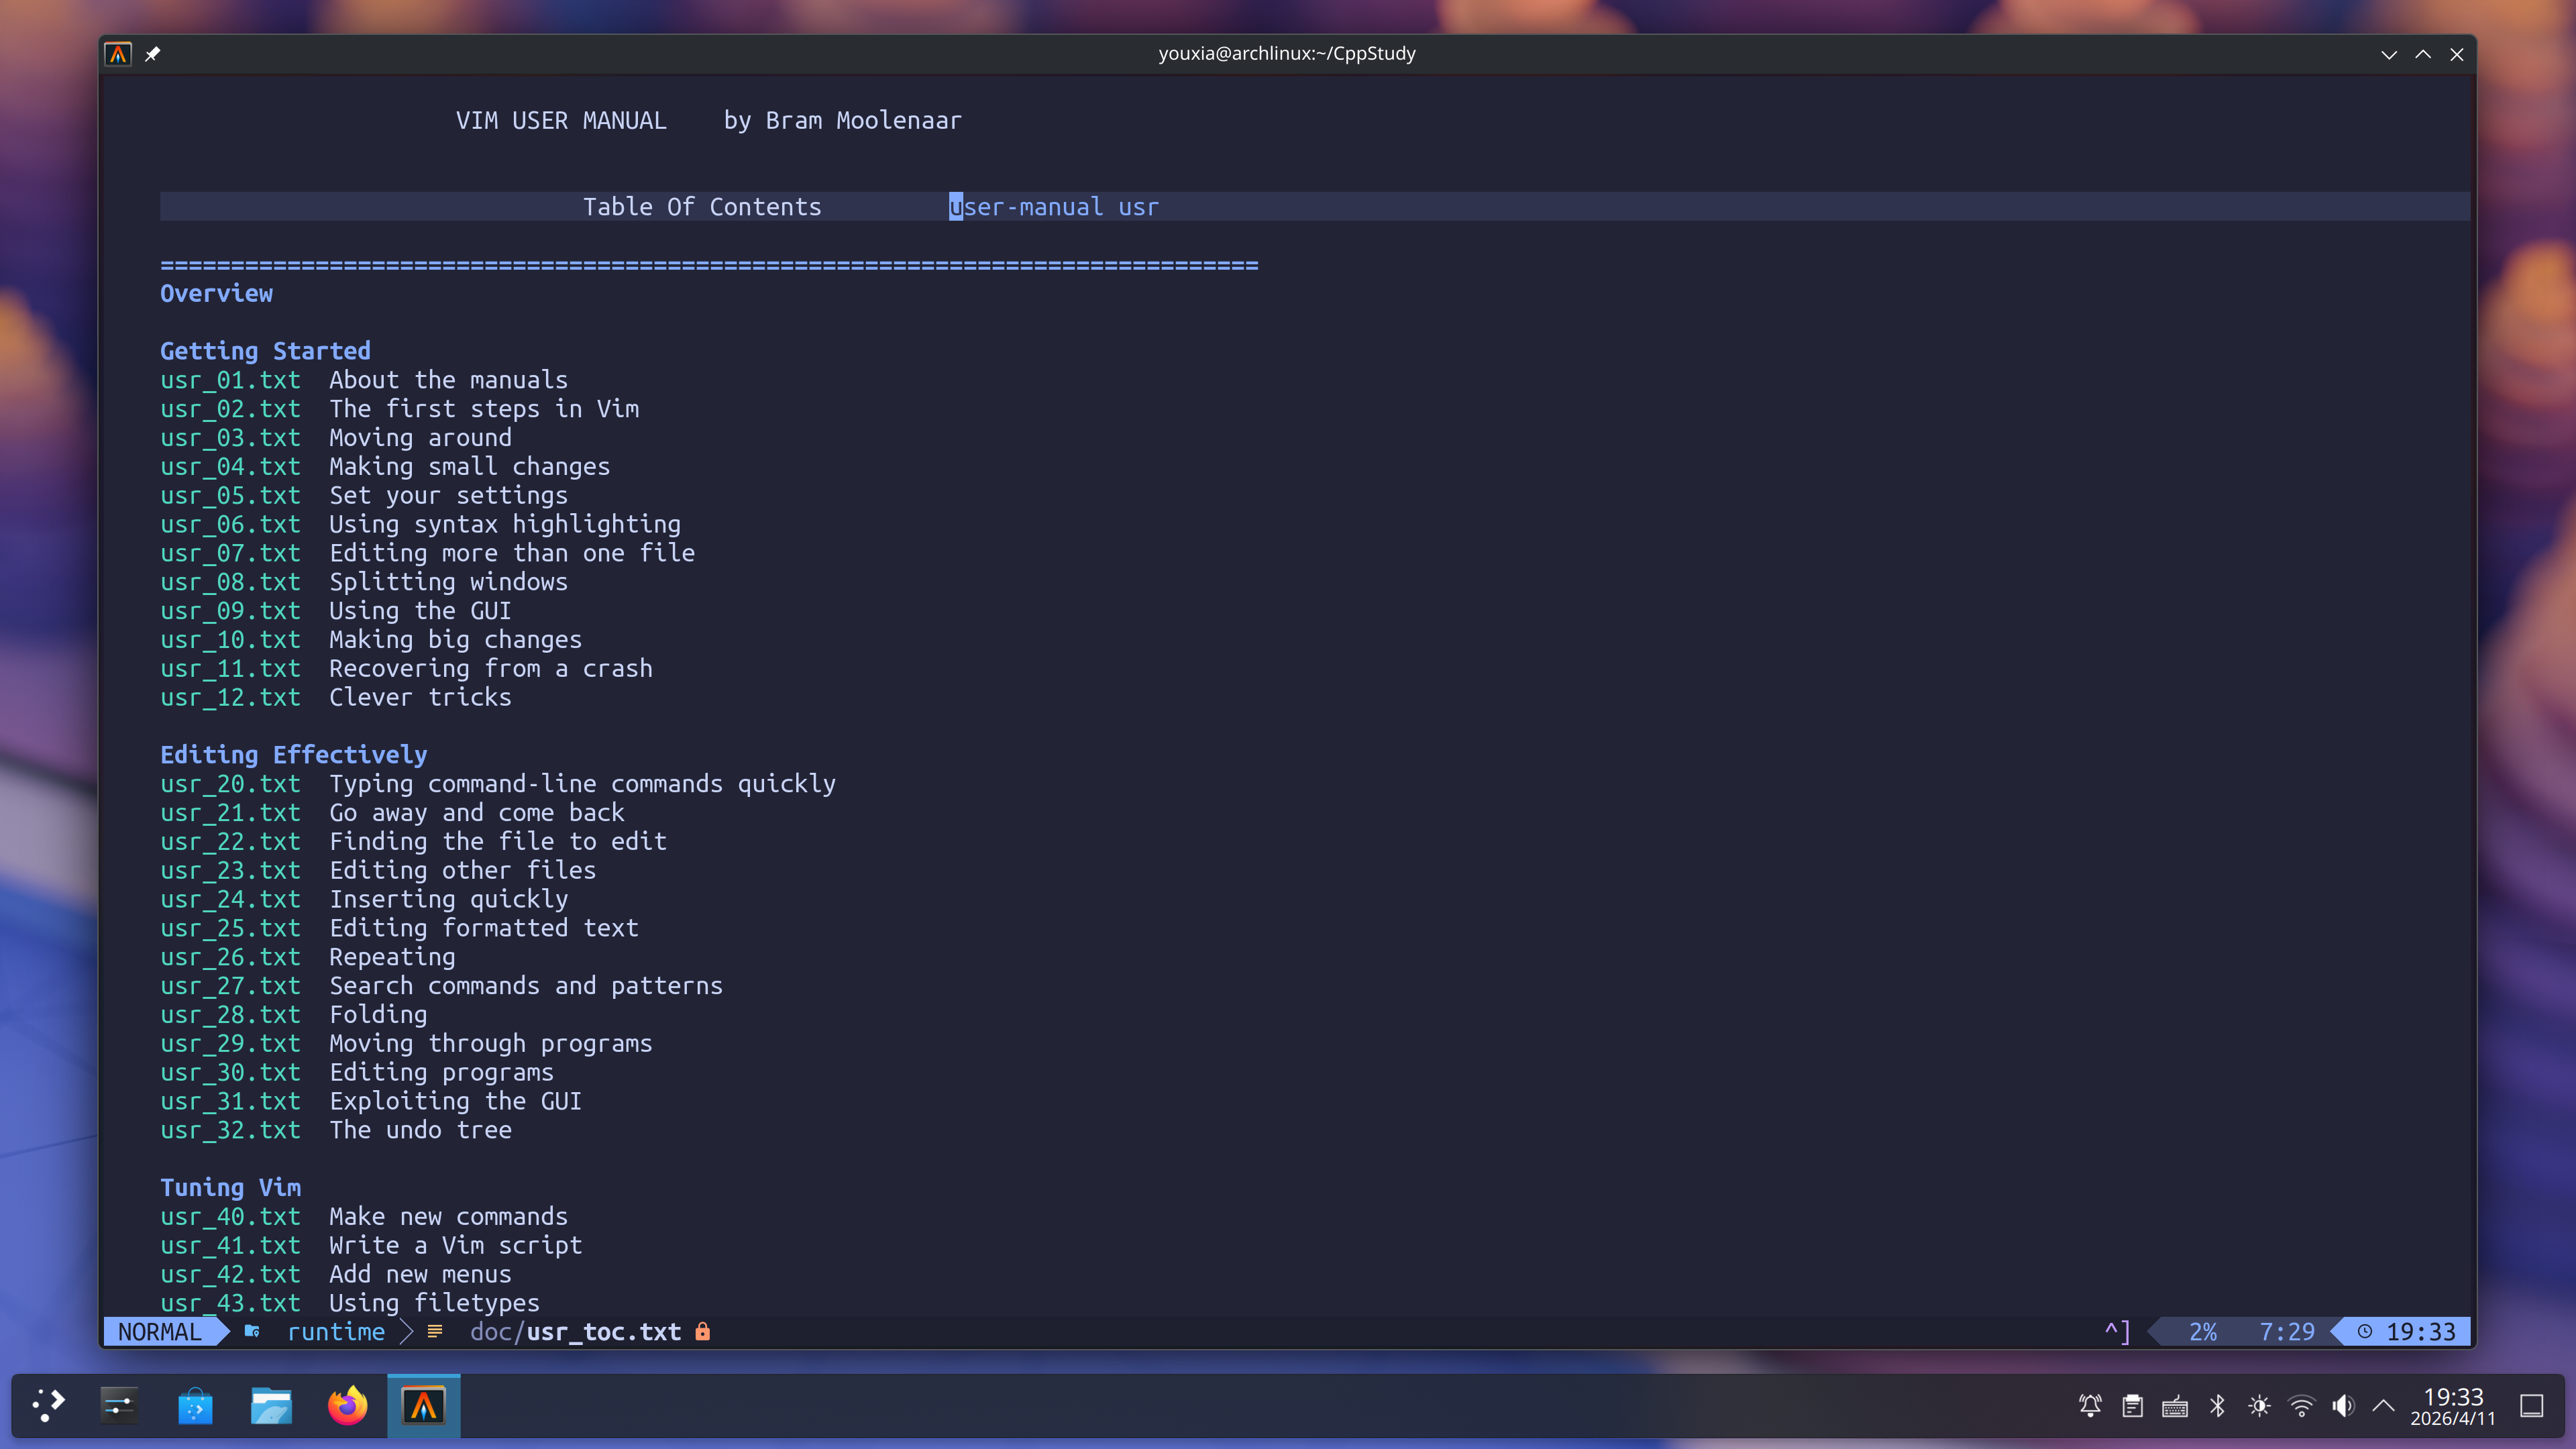Click the user-manual tag text
This screenshot has height=1449, width=2576.
1026,207
